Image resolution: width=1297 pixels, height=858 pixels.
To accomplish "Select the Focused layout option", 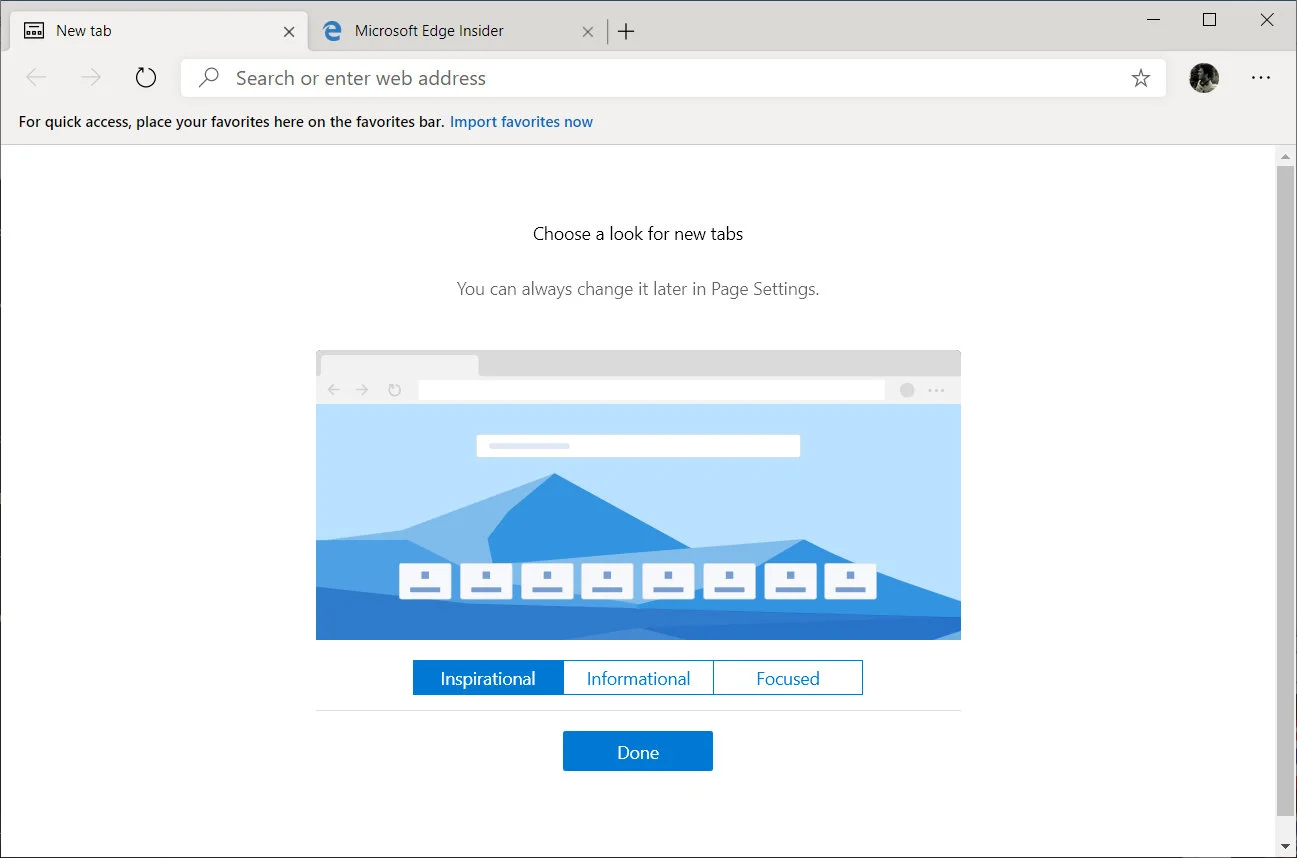I will [x=787, y=678].
